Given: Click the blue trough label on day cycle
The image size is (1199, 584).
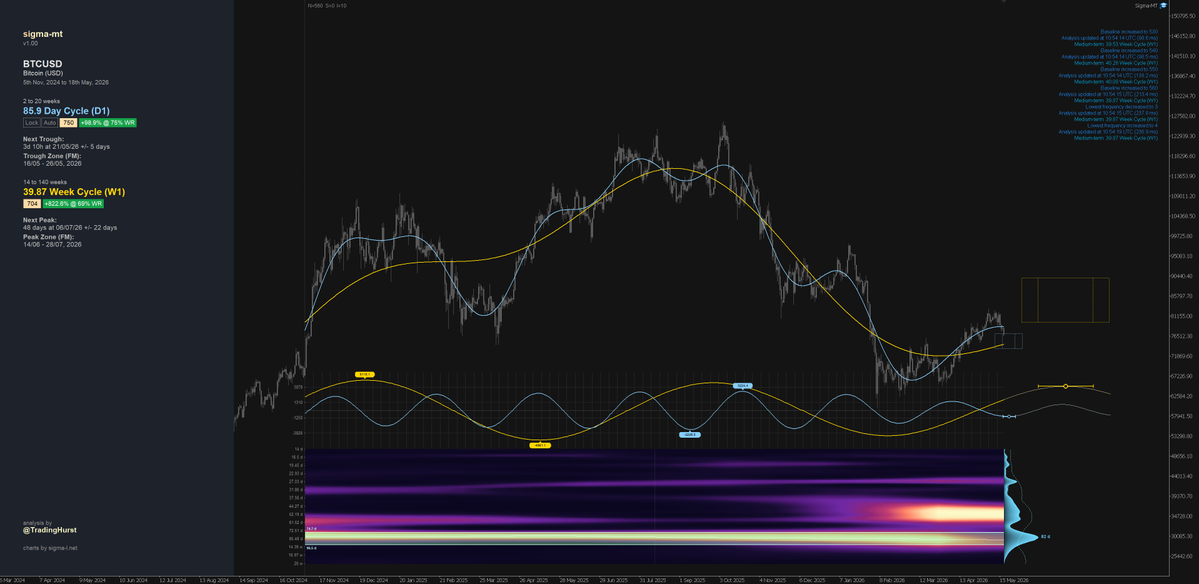Looking at the screenshot, I should pyautogui.click(x=689, y=434).
